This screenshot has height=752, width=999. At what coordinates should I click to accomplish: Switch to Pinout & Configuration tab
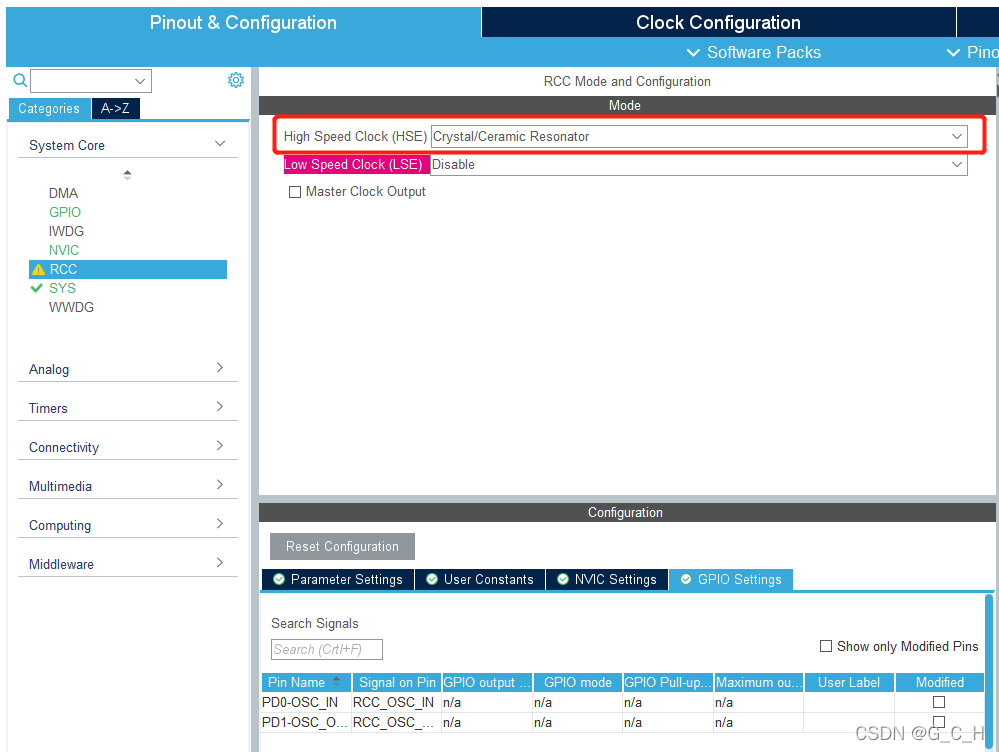(x=243, y=22)
